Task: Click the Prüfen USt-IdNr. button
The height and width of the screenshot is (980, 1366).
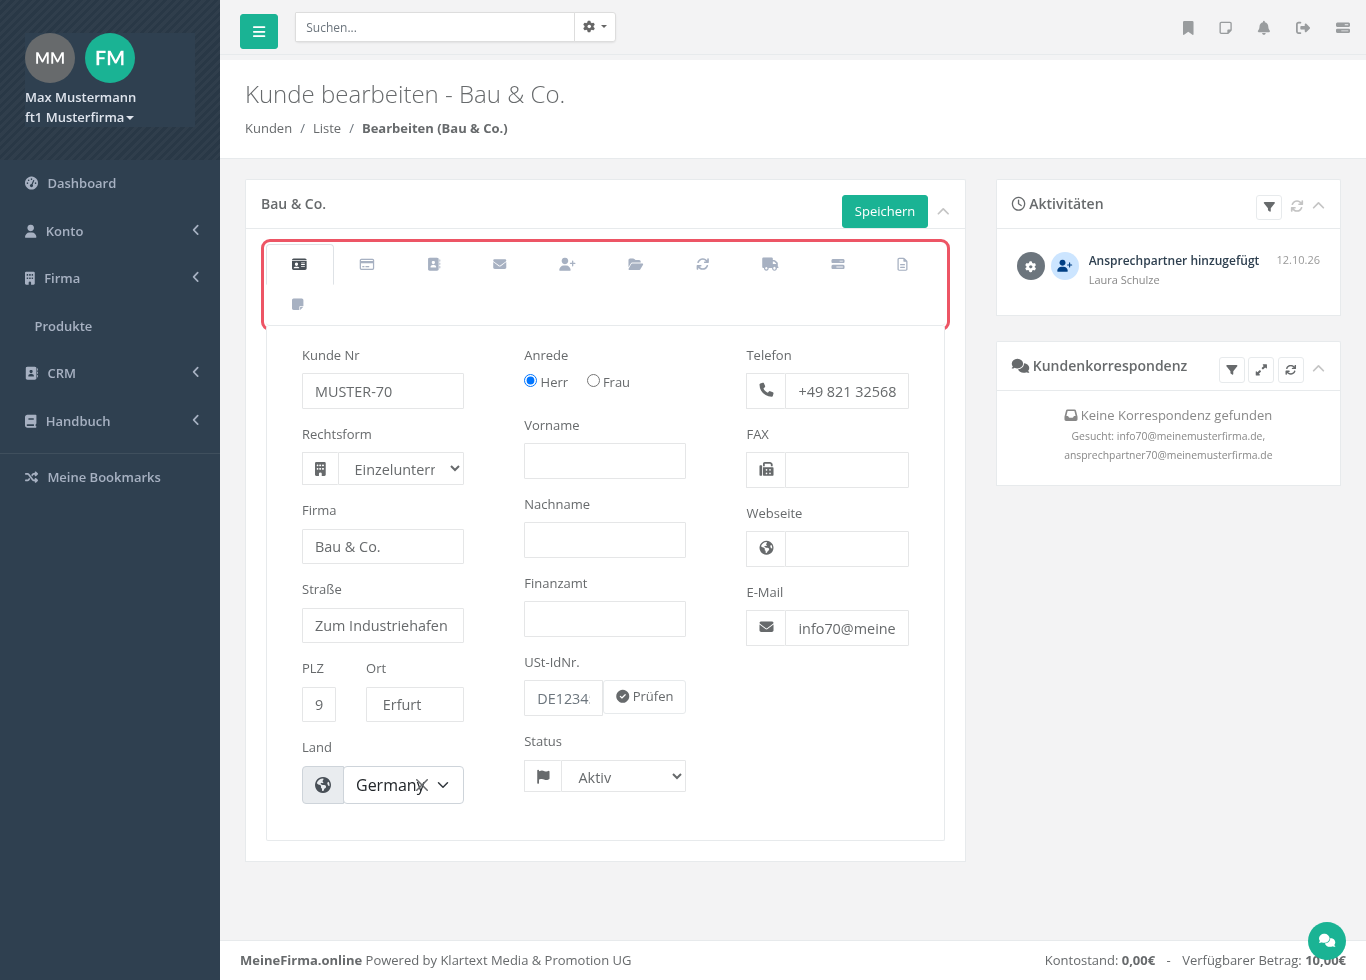Action: click(x=645, y=697)
